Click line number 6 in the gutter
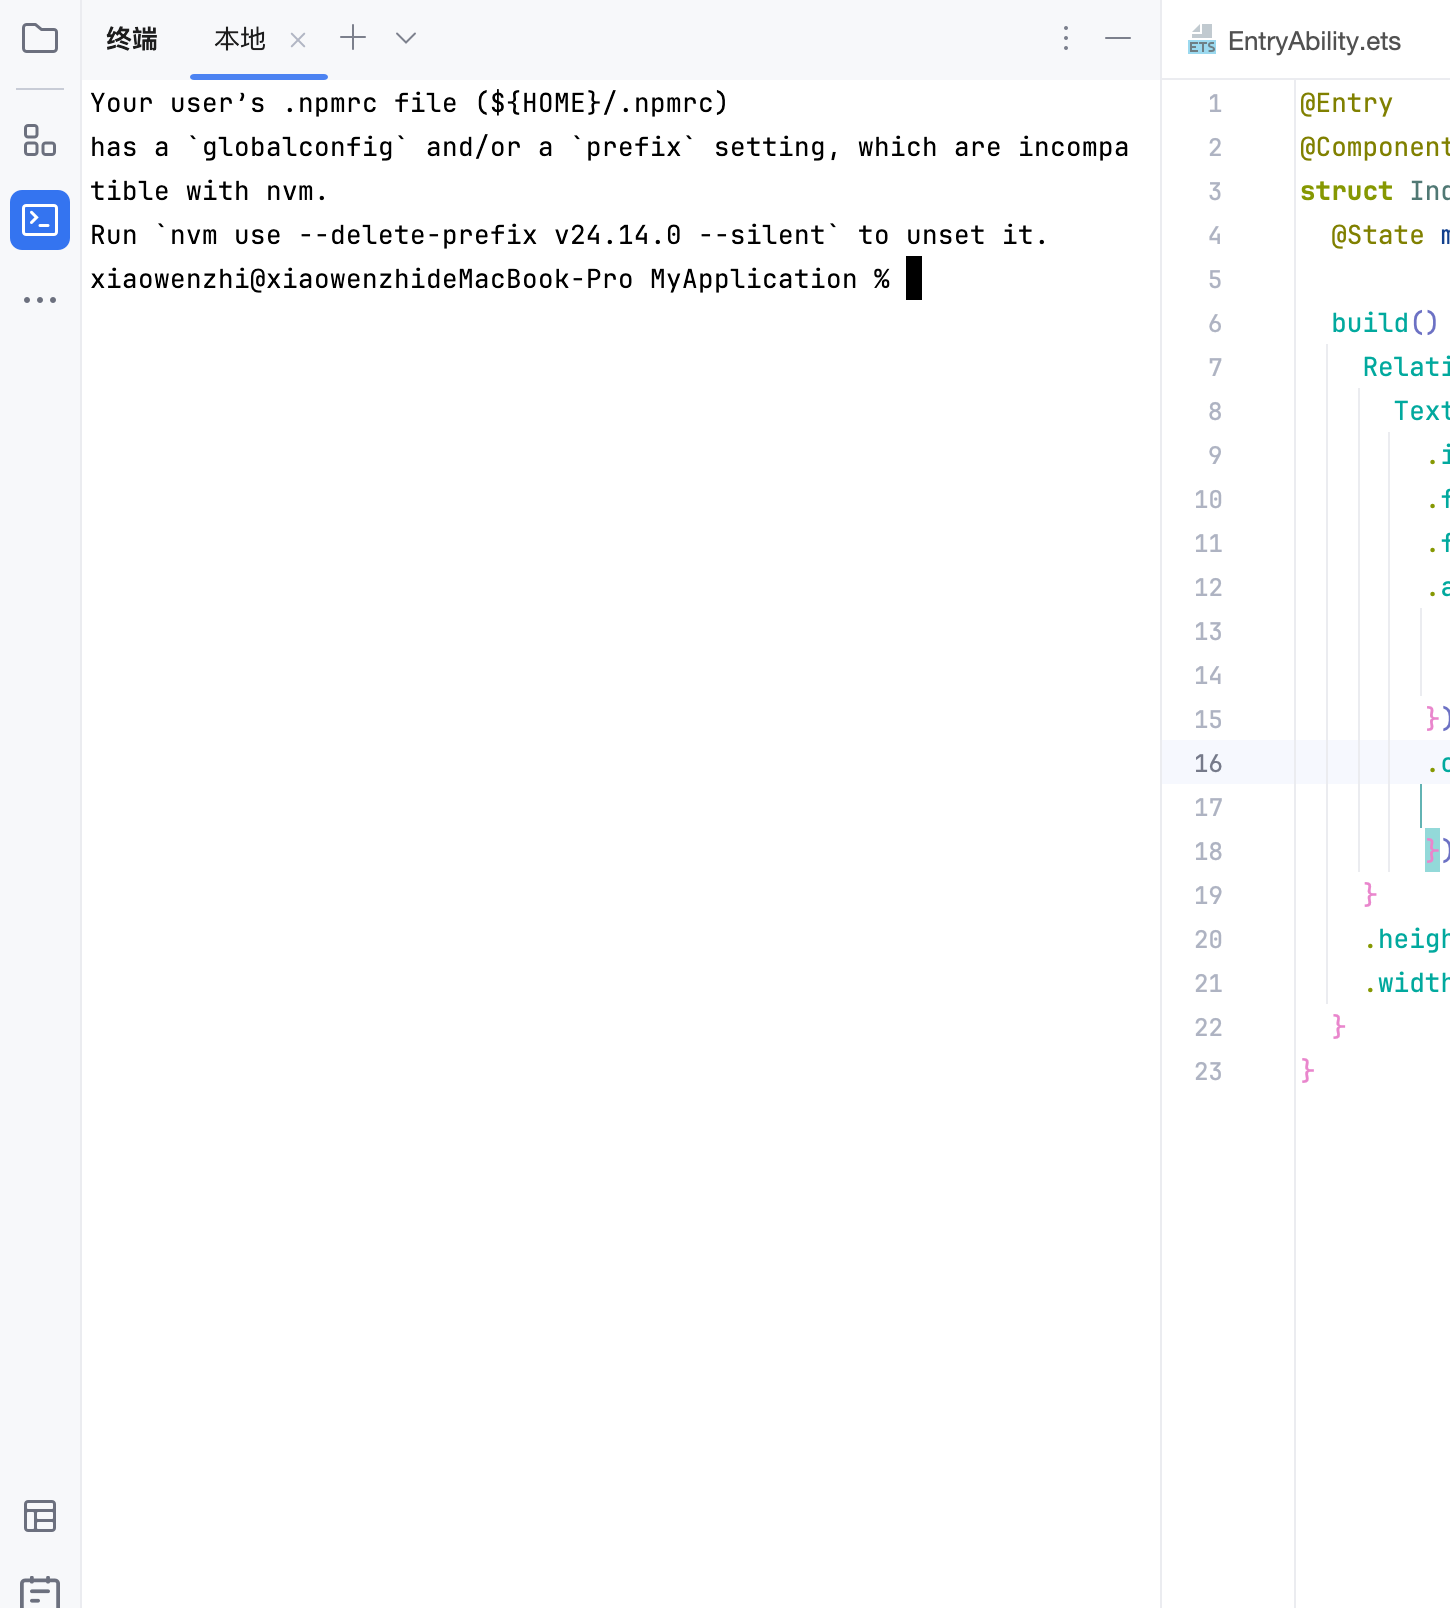 coord(1215,323)
